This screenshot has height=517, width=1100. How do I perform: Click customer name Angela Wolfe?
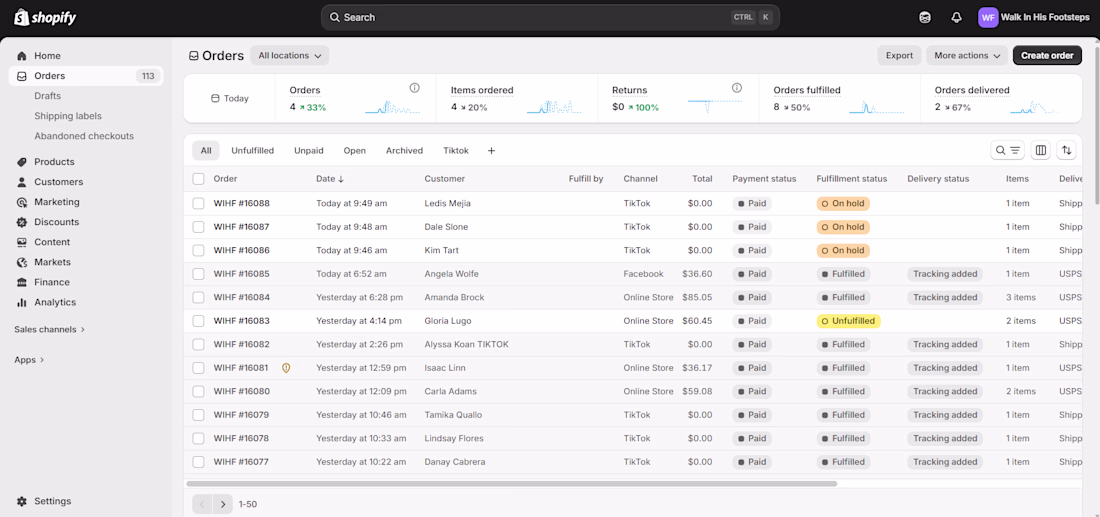[451, 274]
